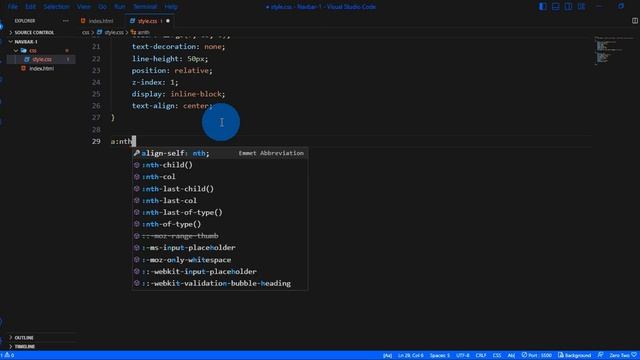This screenshot has width=640, height=360.
Task: Open the Run menu
Action: pyautogui.click(x=120, y=7)
